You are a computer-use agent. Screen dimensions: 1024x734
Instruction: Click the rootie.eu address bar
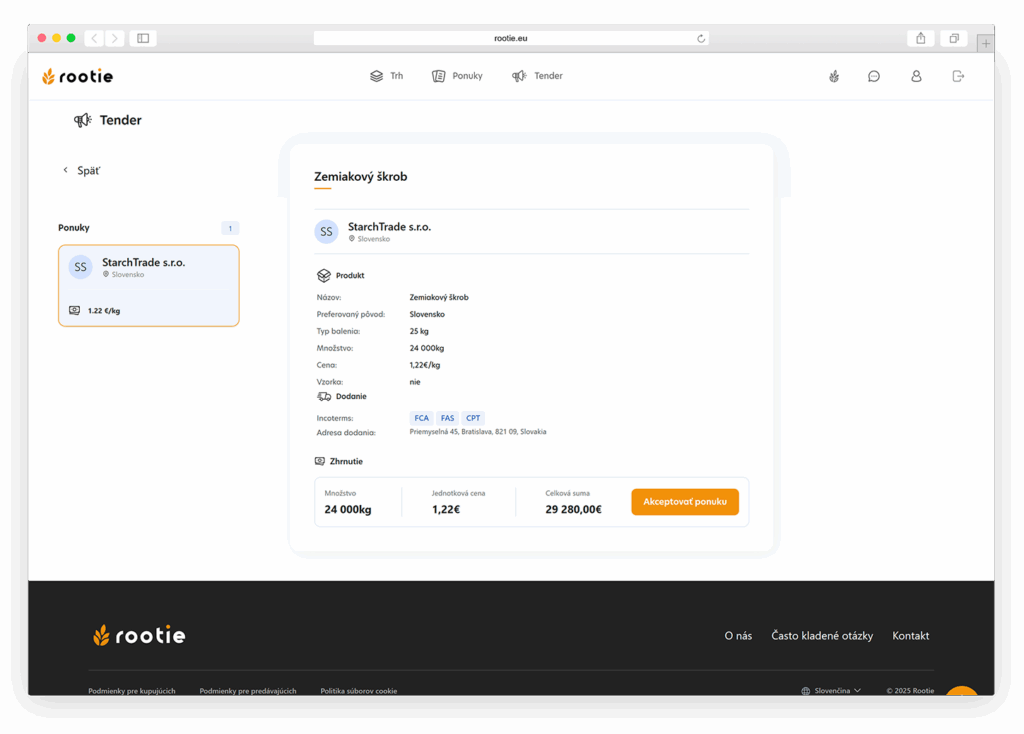click(510, 38)
